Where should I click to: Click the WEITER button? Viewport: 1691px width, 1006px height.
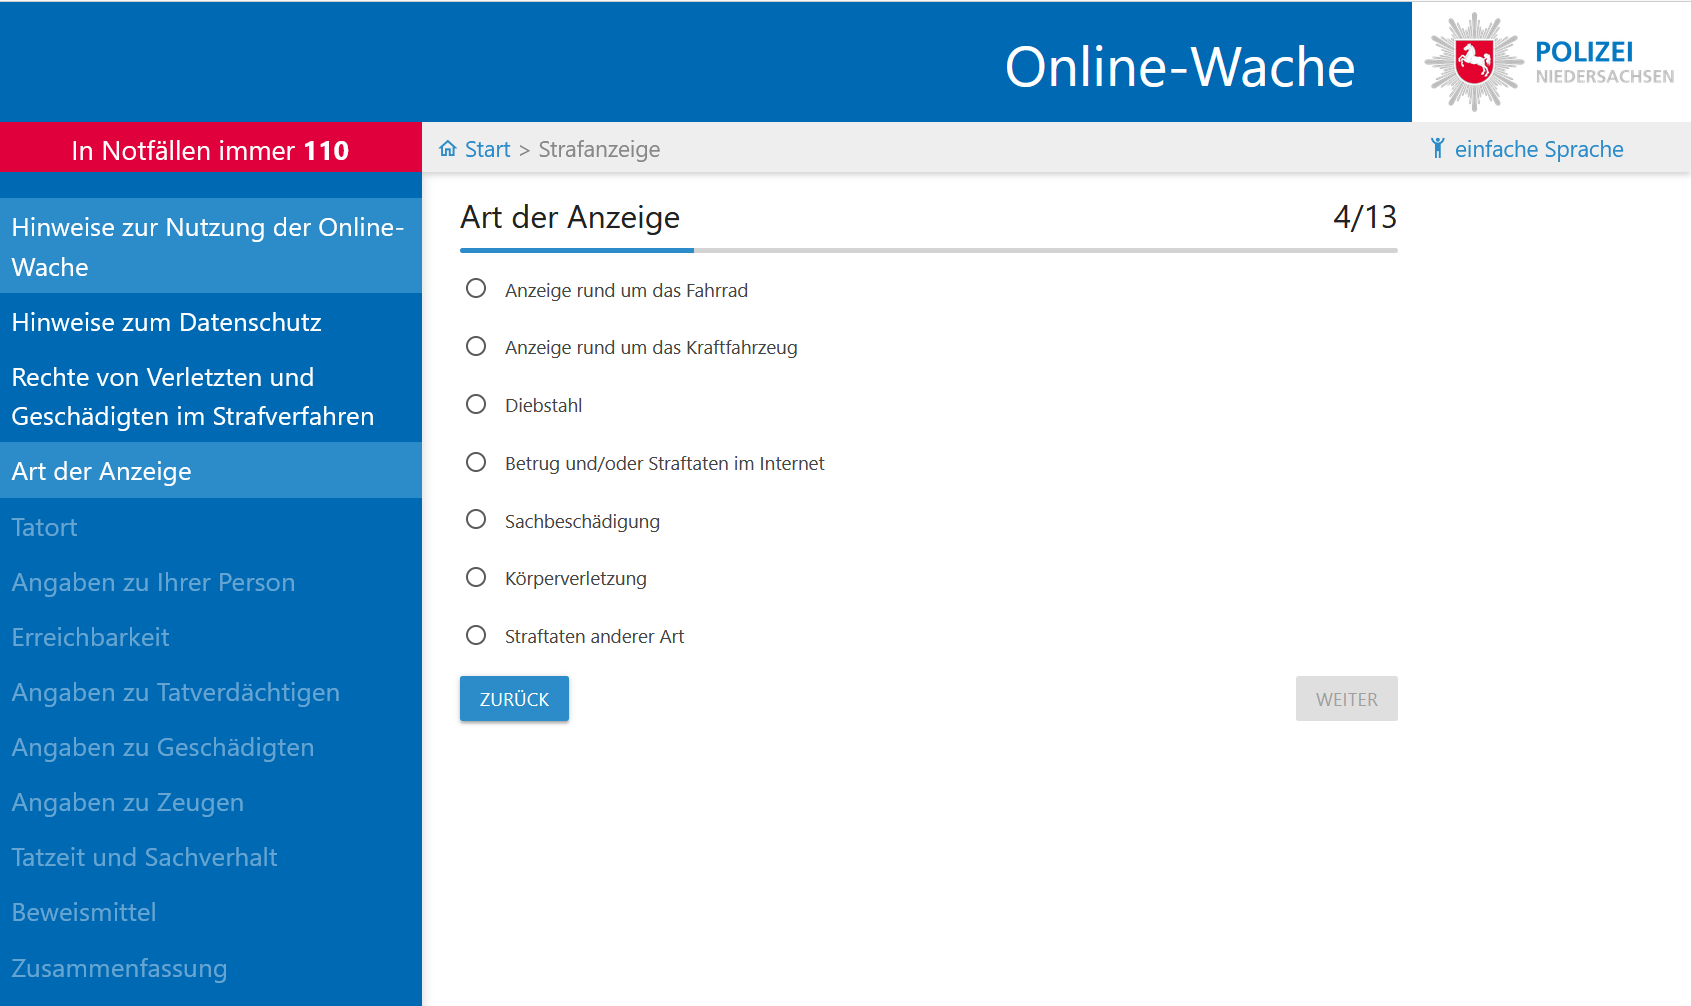click(1346, 699)
